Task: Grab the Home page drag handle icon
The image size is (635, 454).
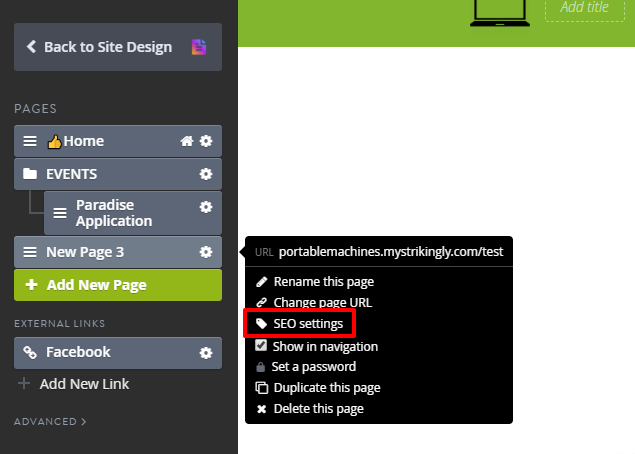Action: (x=30, y=141)
